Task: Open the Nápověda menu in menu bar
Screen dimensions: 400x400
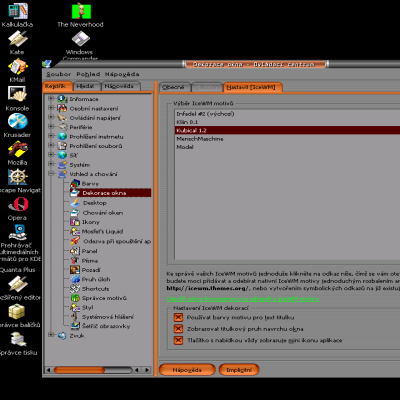Action: pos(122,74)
